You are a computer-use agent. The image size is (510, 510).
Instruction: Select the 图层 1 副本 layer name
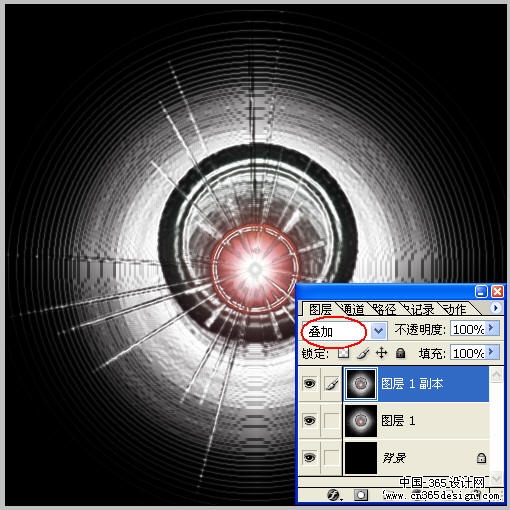[412, 384]
